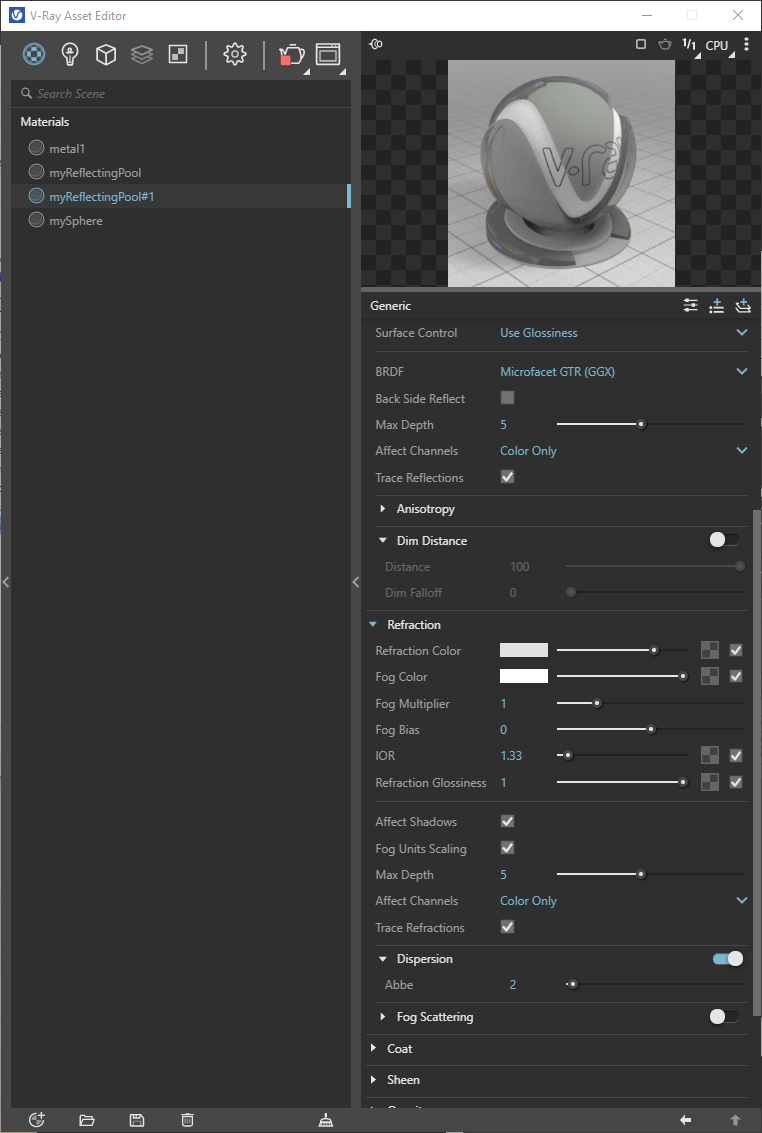The height and width of the screenshot is (1133, 762).
Task: Open the Render Elements layers icon
Action: point(142,54)
